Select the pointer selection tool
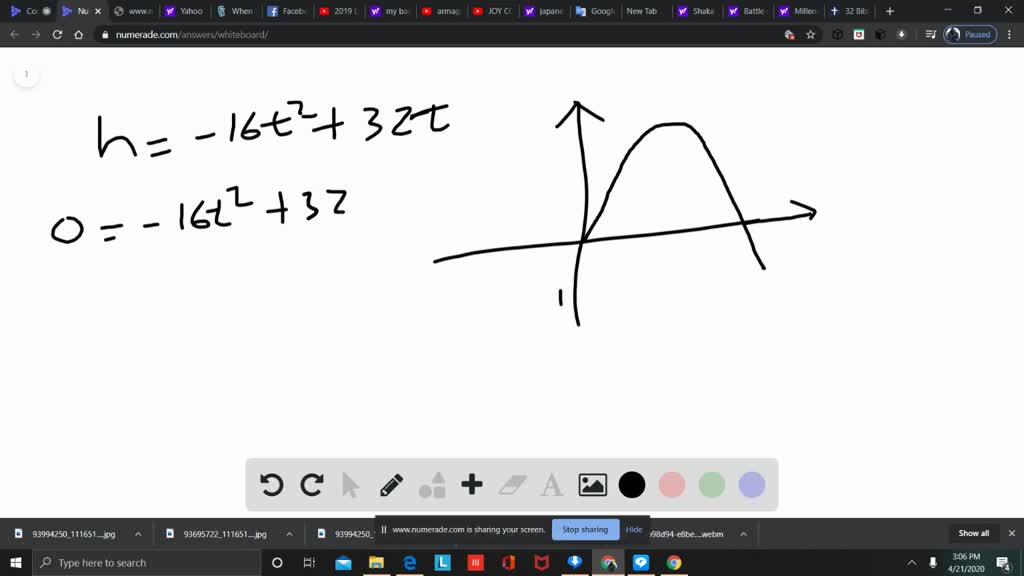This screenshot has width=1024, height=576. click(351, 484)
